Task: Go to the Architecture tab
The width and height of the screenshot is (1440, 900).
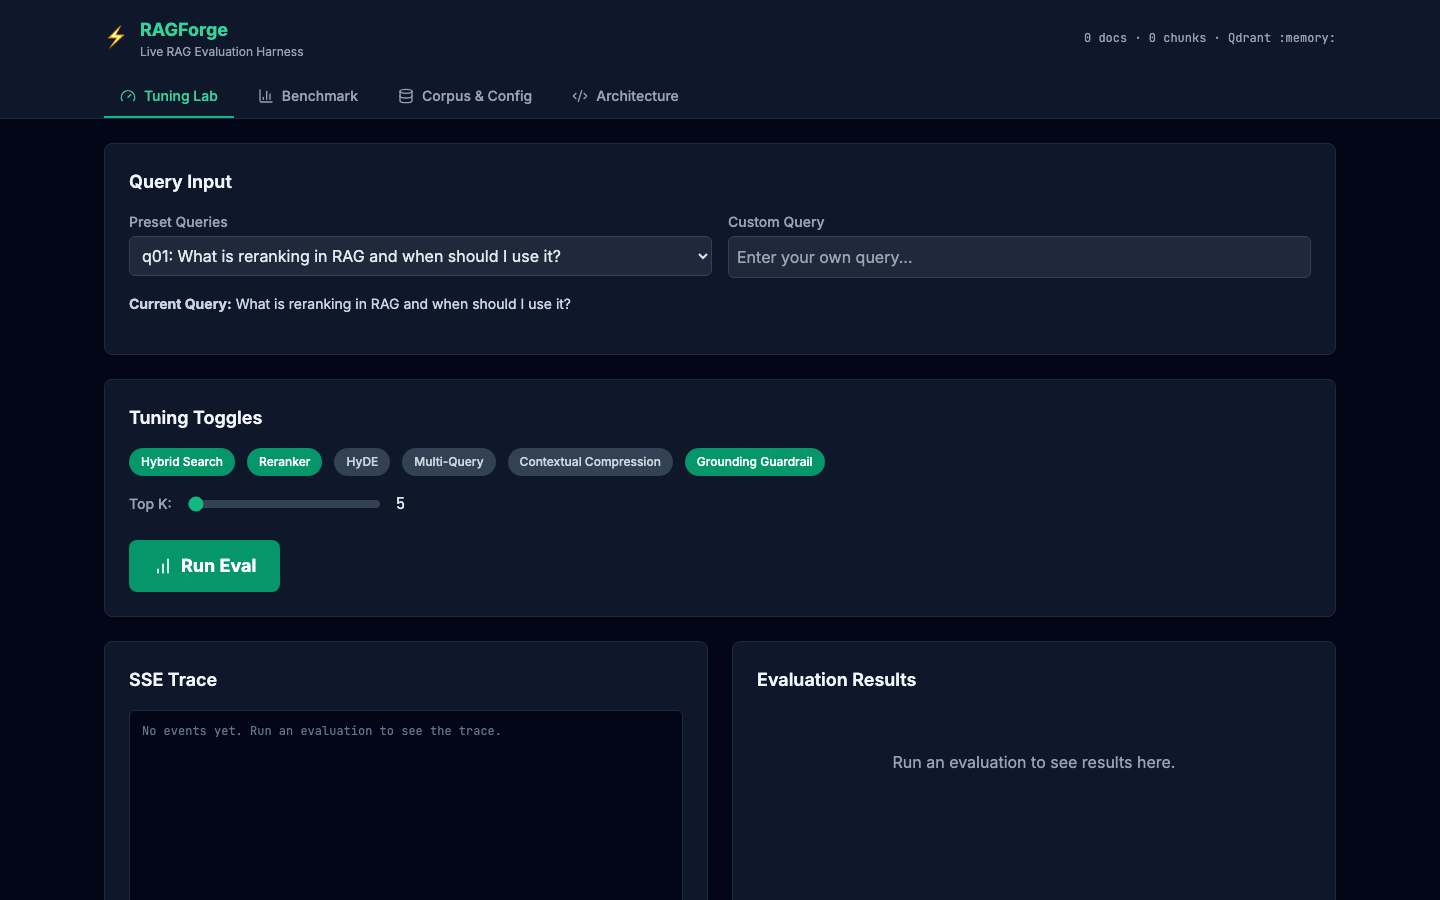Action: click(625, 96)
